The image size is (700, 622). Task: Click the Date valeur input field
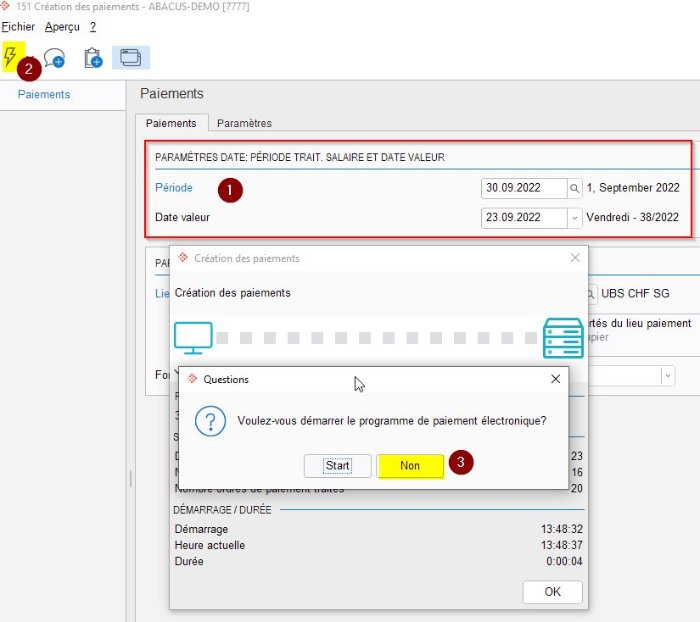click(524, 218)
